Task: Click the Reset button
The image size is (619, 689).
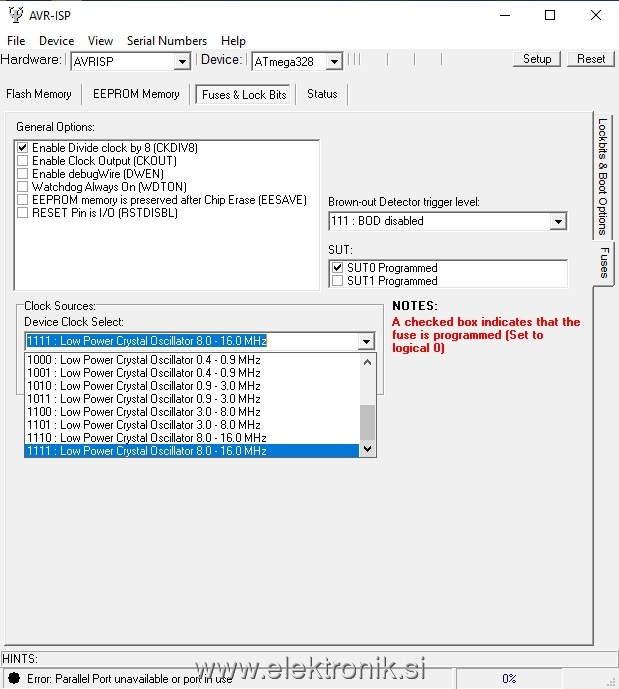Action: 591,59
